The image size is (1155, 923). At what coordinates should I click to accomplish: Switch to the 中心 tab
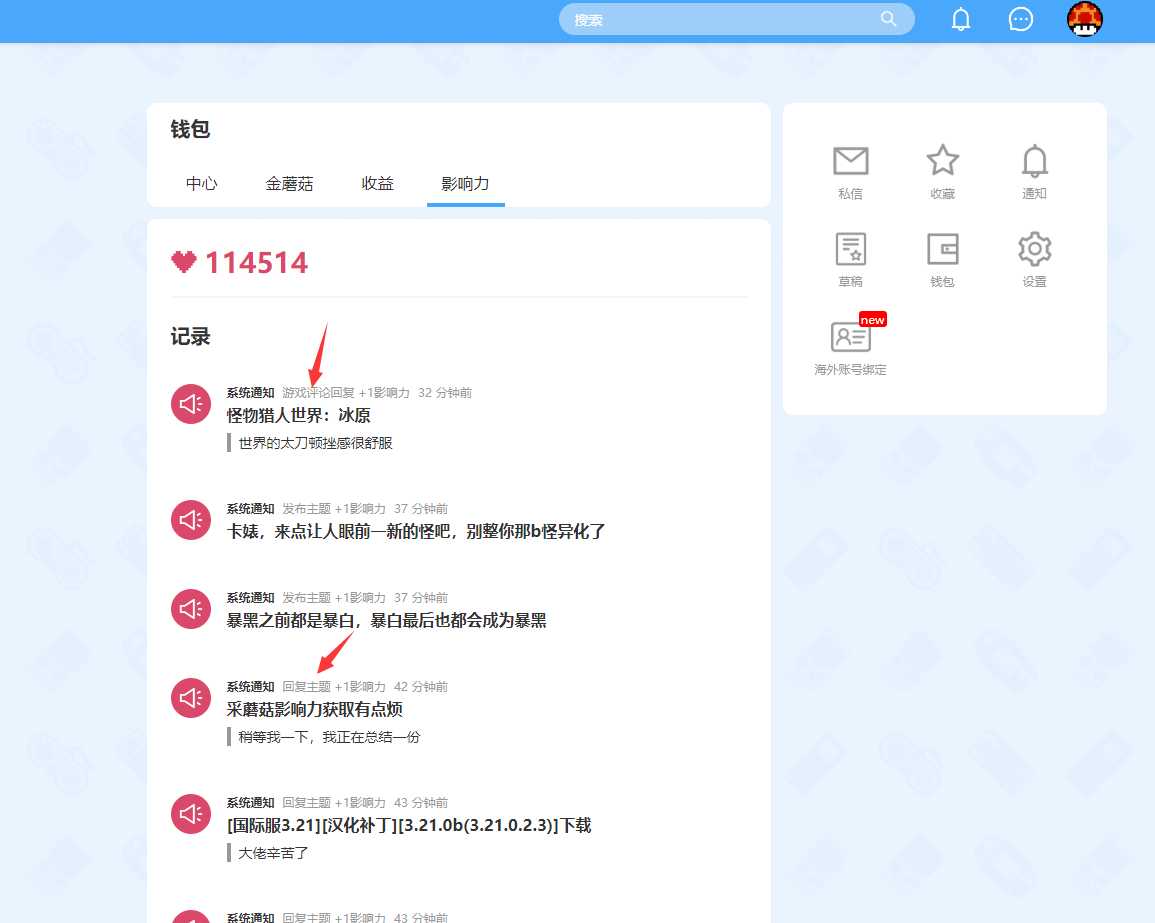point(202,184)
